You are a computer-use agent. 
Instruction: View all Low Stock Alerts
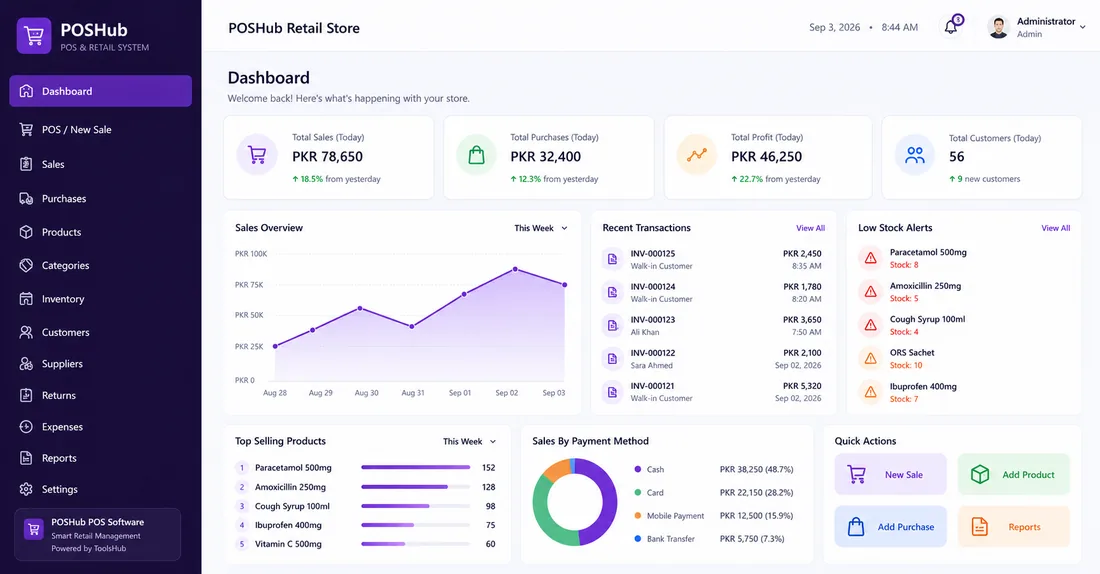1056,228
